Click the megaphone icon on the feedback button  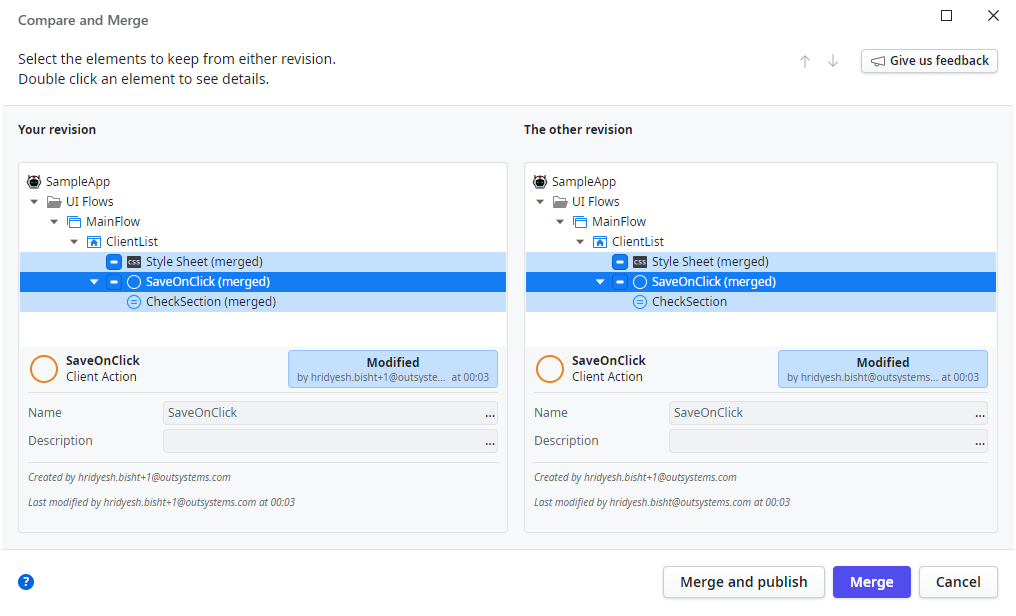click(x=880, y=61)
